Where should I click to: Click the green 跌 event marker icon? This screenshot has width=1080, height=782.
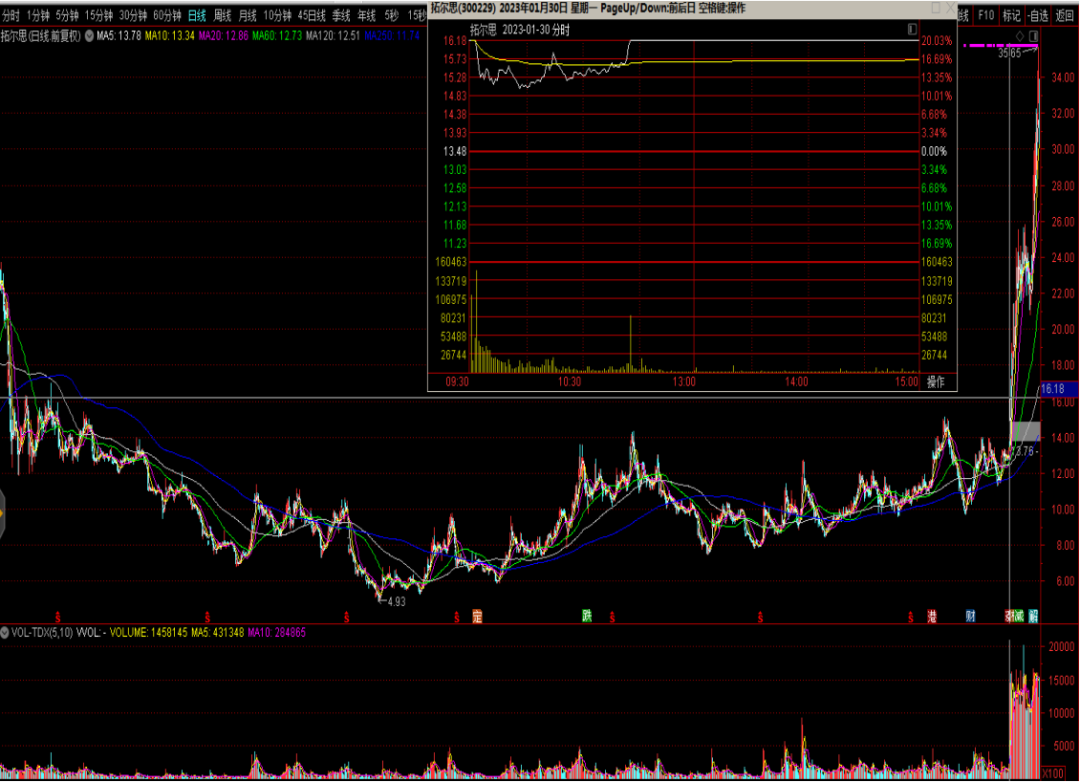pos(588,615)
